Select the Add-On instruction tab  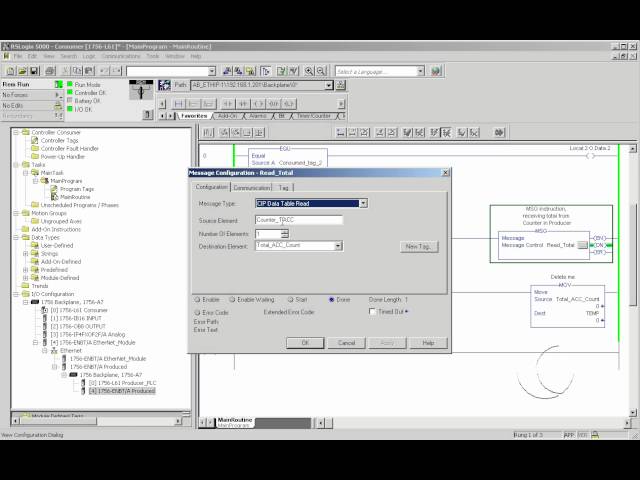(x=227, y=116)
